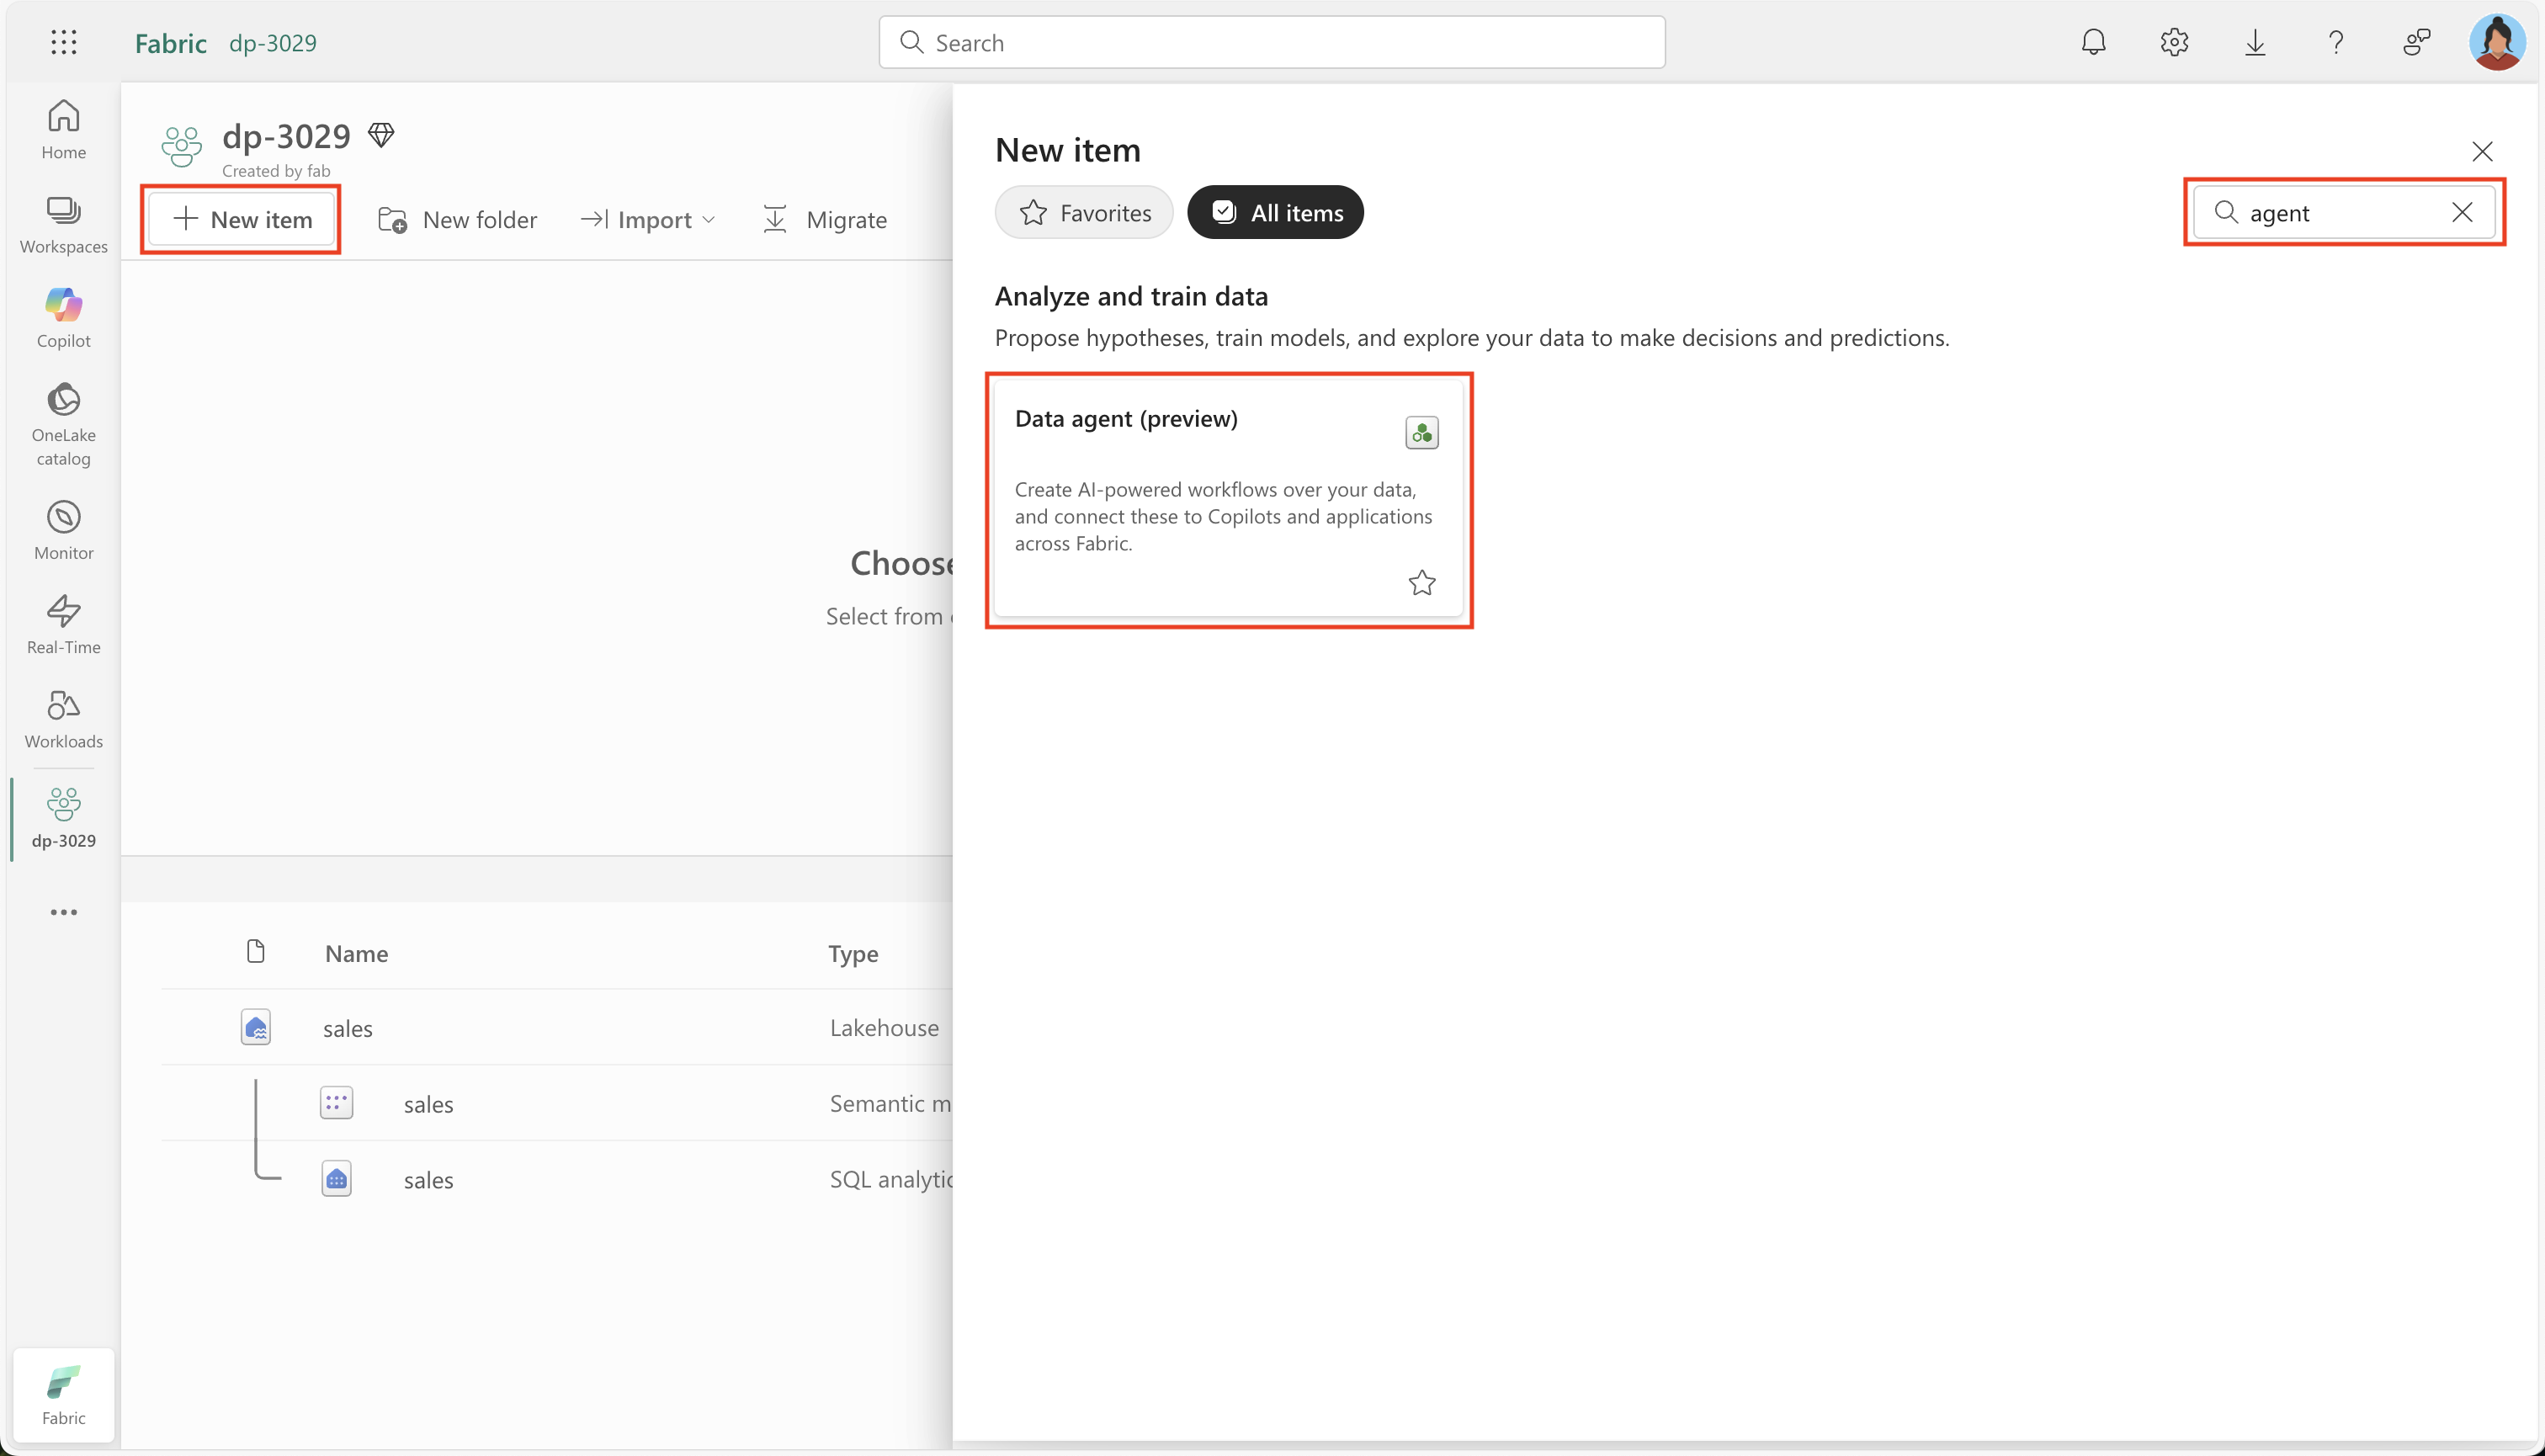Open the help question mark
Image resolution: width=2545 pixels, height=1456 pixels.
2336,42
